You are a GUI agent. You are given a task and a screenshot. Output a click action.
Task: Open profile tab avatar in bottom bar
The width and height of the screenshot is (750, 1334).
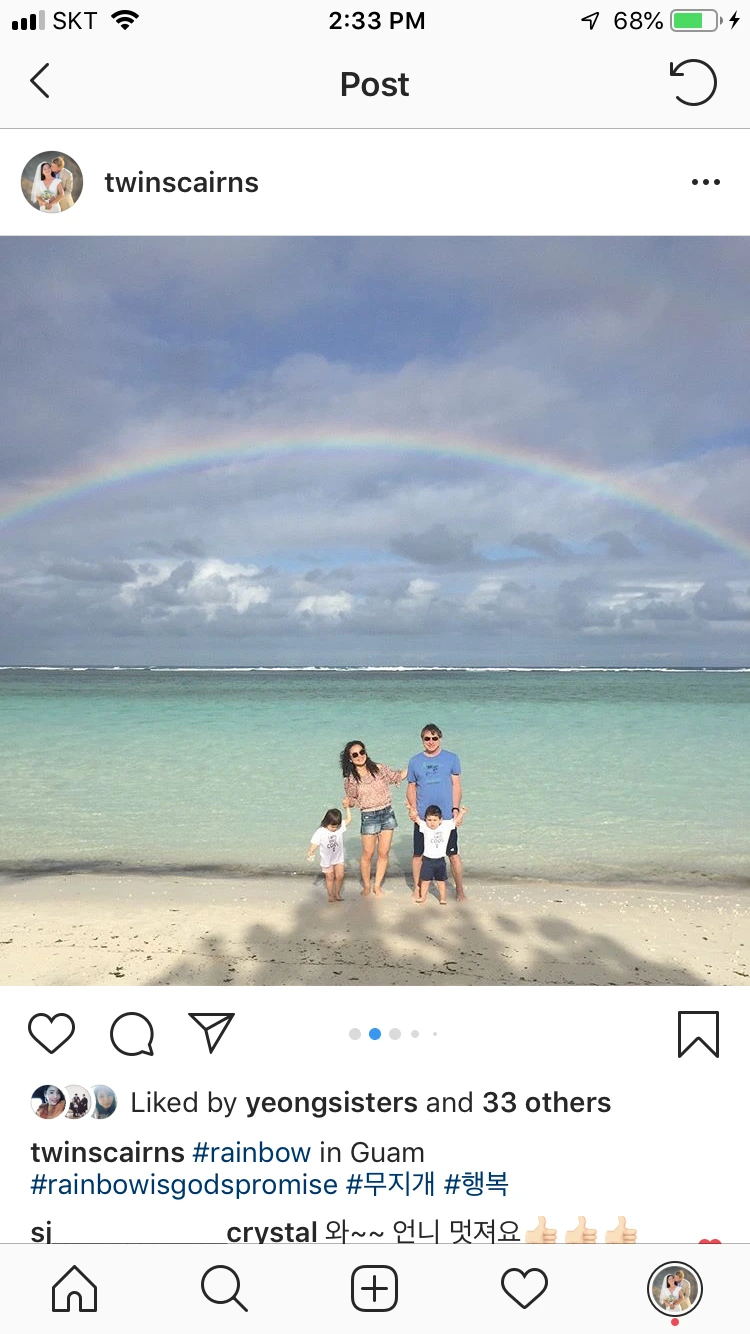tap(675, 1290)
